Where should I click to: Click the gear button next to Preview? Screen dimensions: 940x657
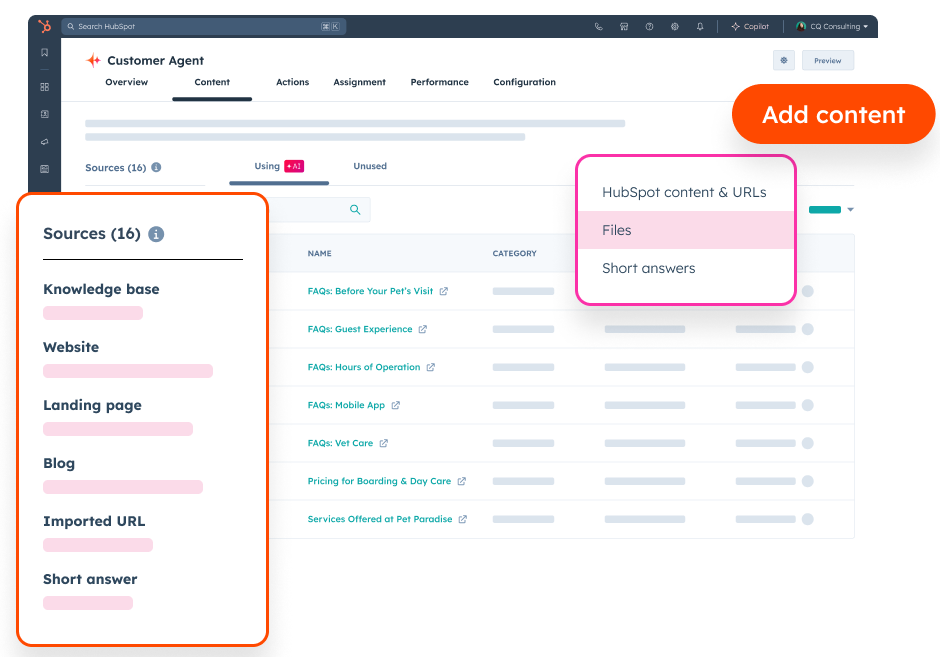[784, 60]
